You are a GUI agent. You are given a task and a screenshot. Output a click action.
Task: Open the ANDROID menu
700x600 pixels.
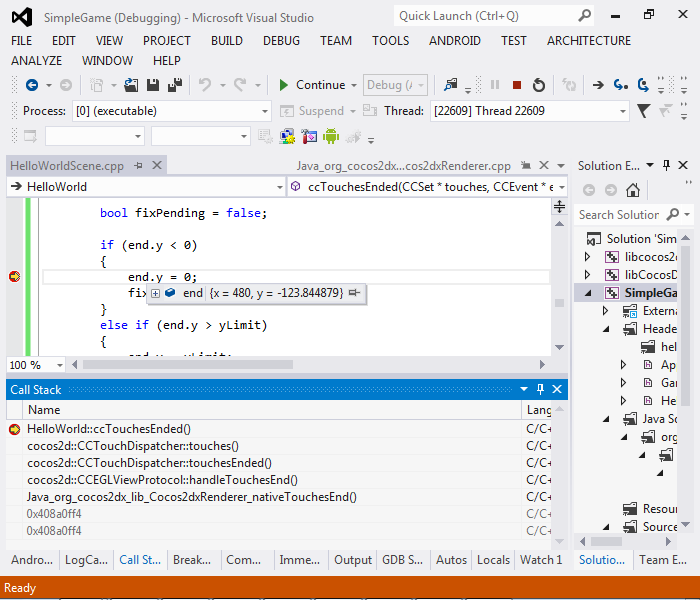pos(455,41)
